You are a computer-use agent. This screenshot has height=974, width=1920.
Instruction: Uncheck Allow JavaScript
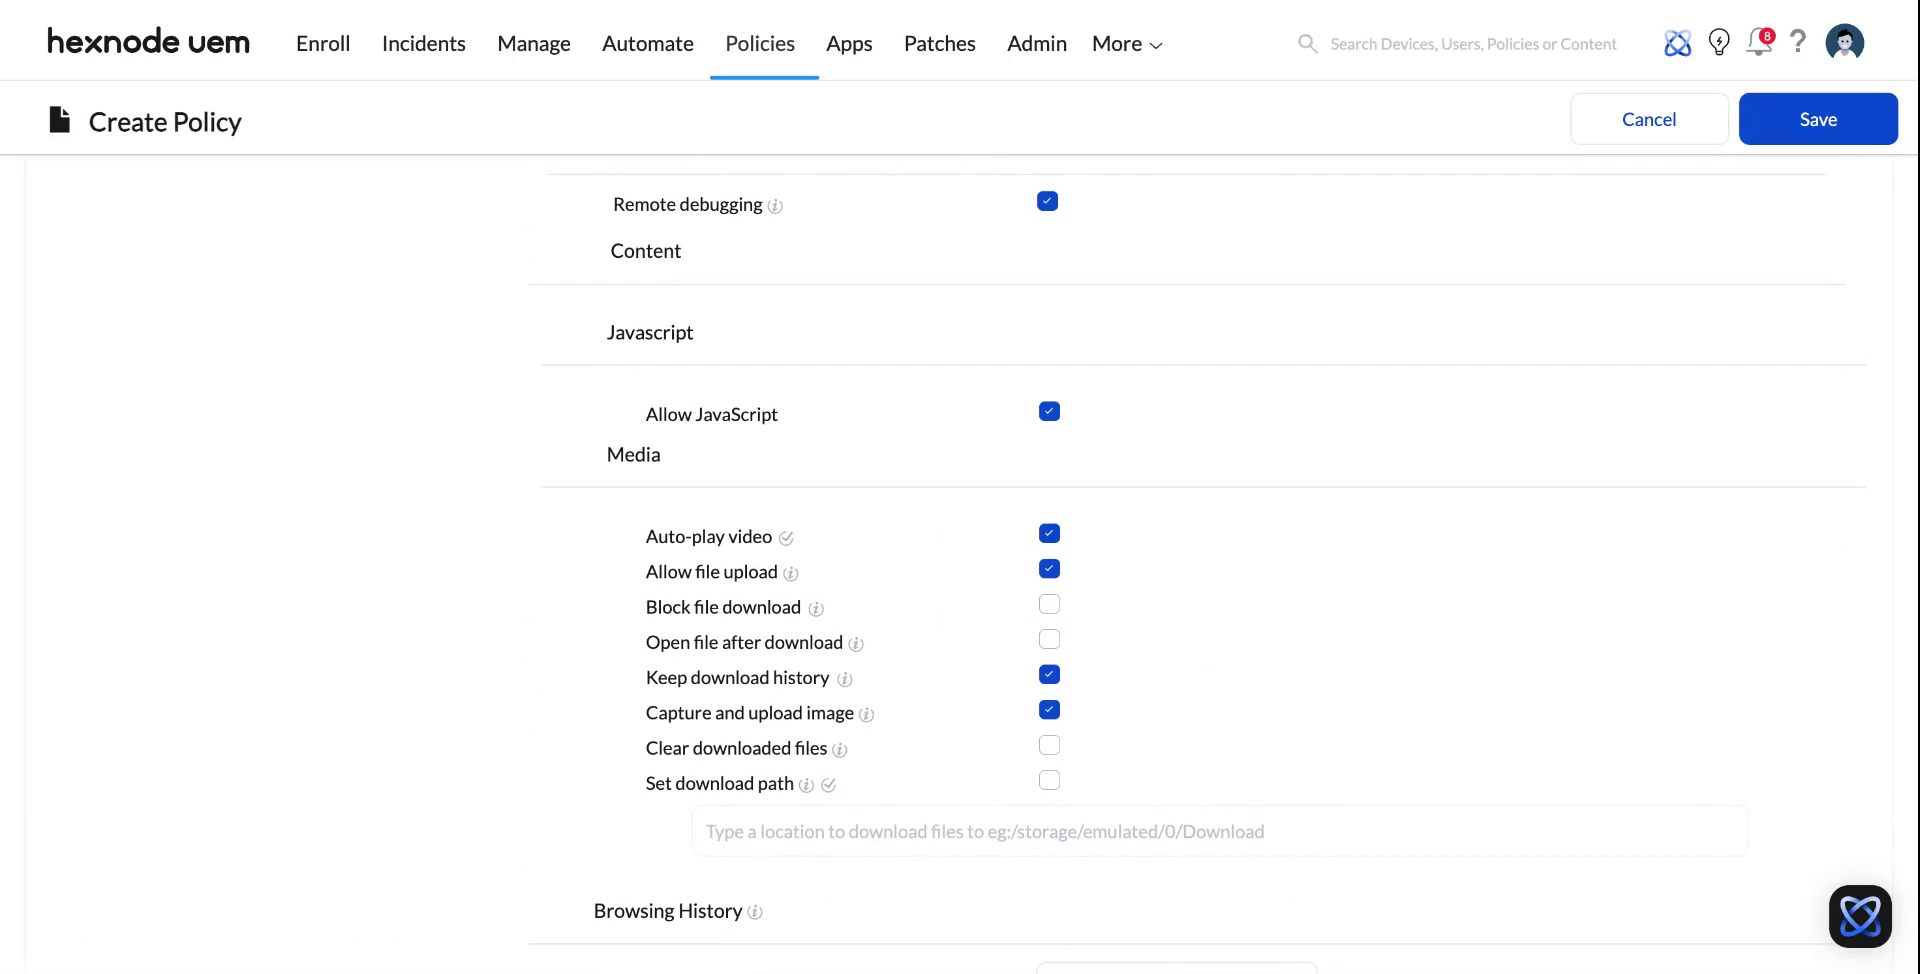coord(1048,411)
